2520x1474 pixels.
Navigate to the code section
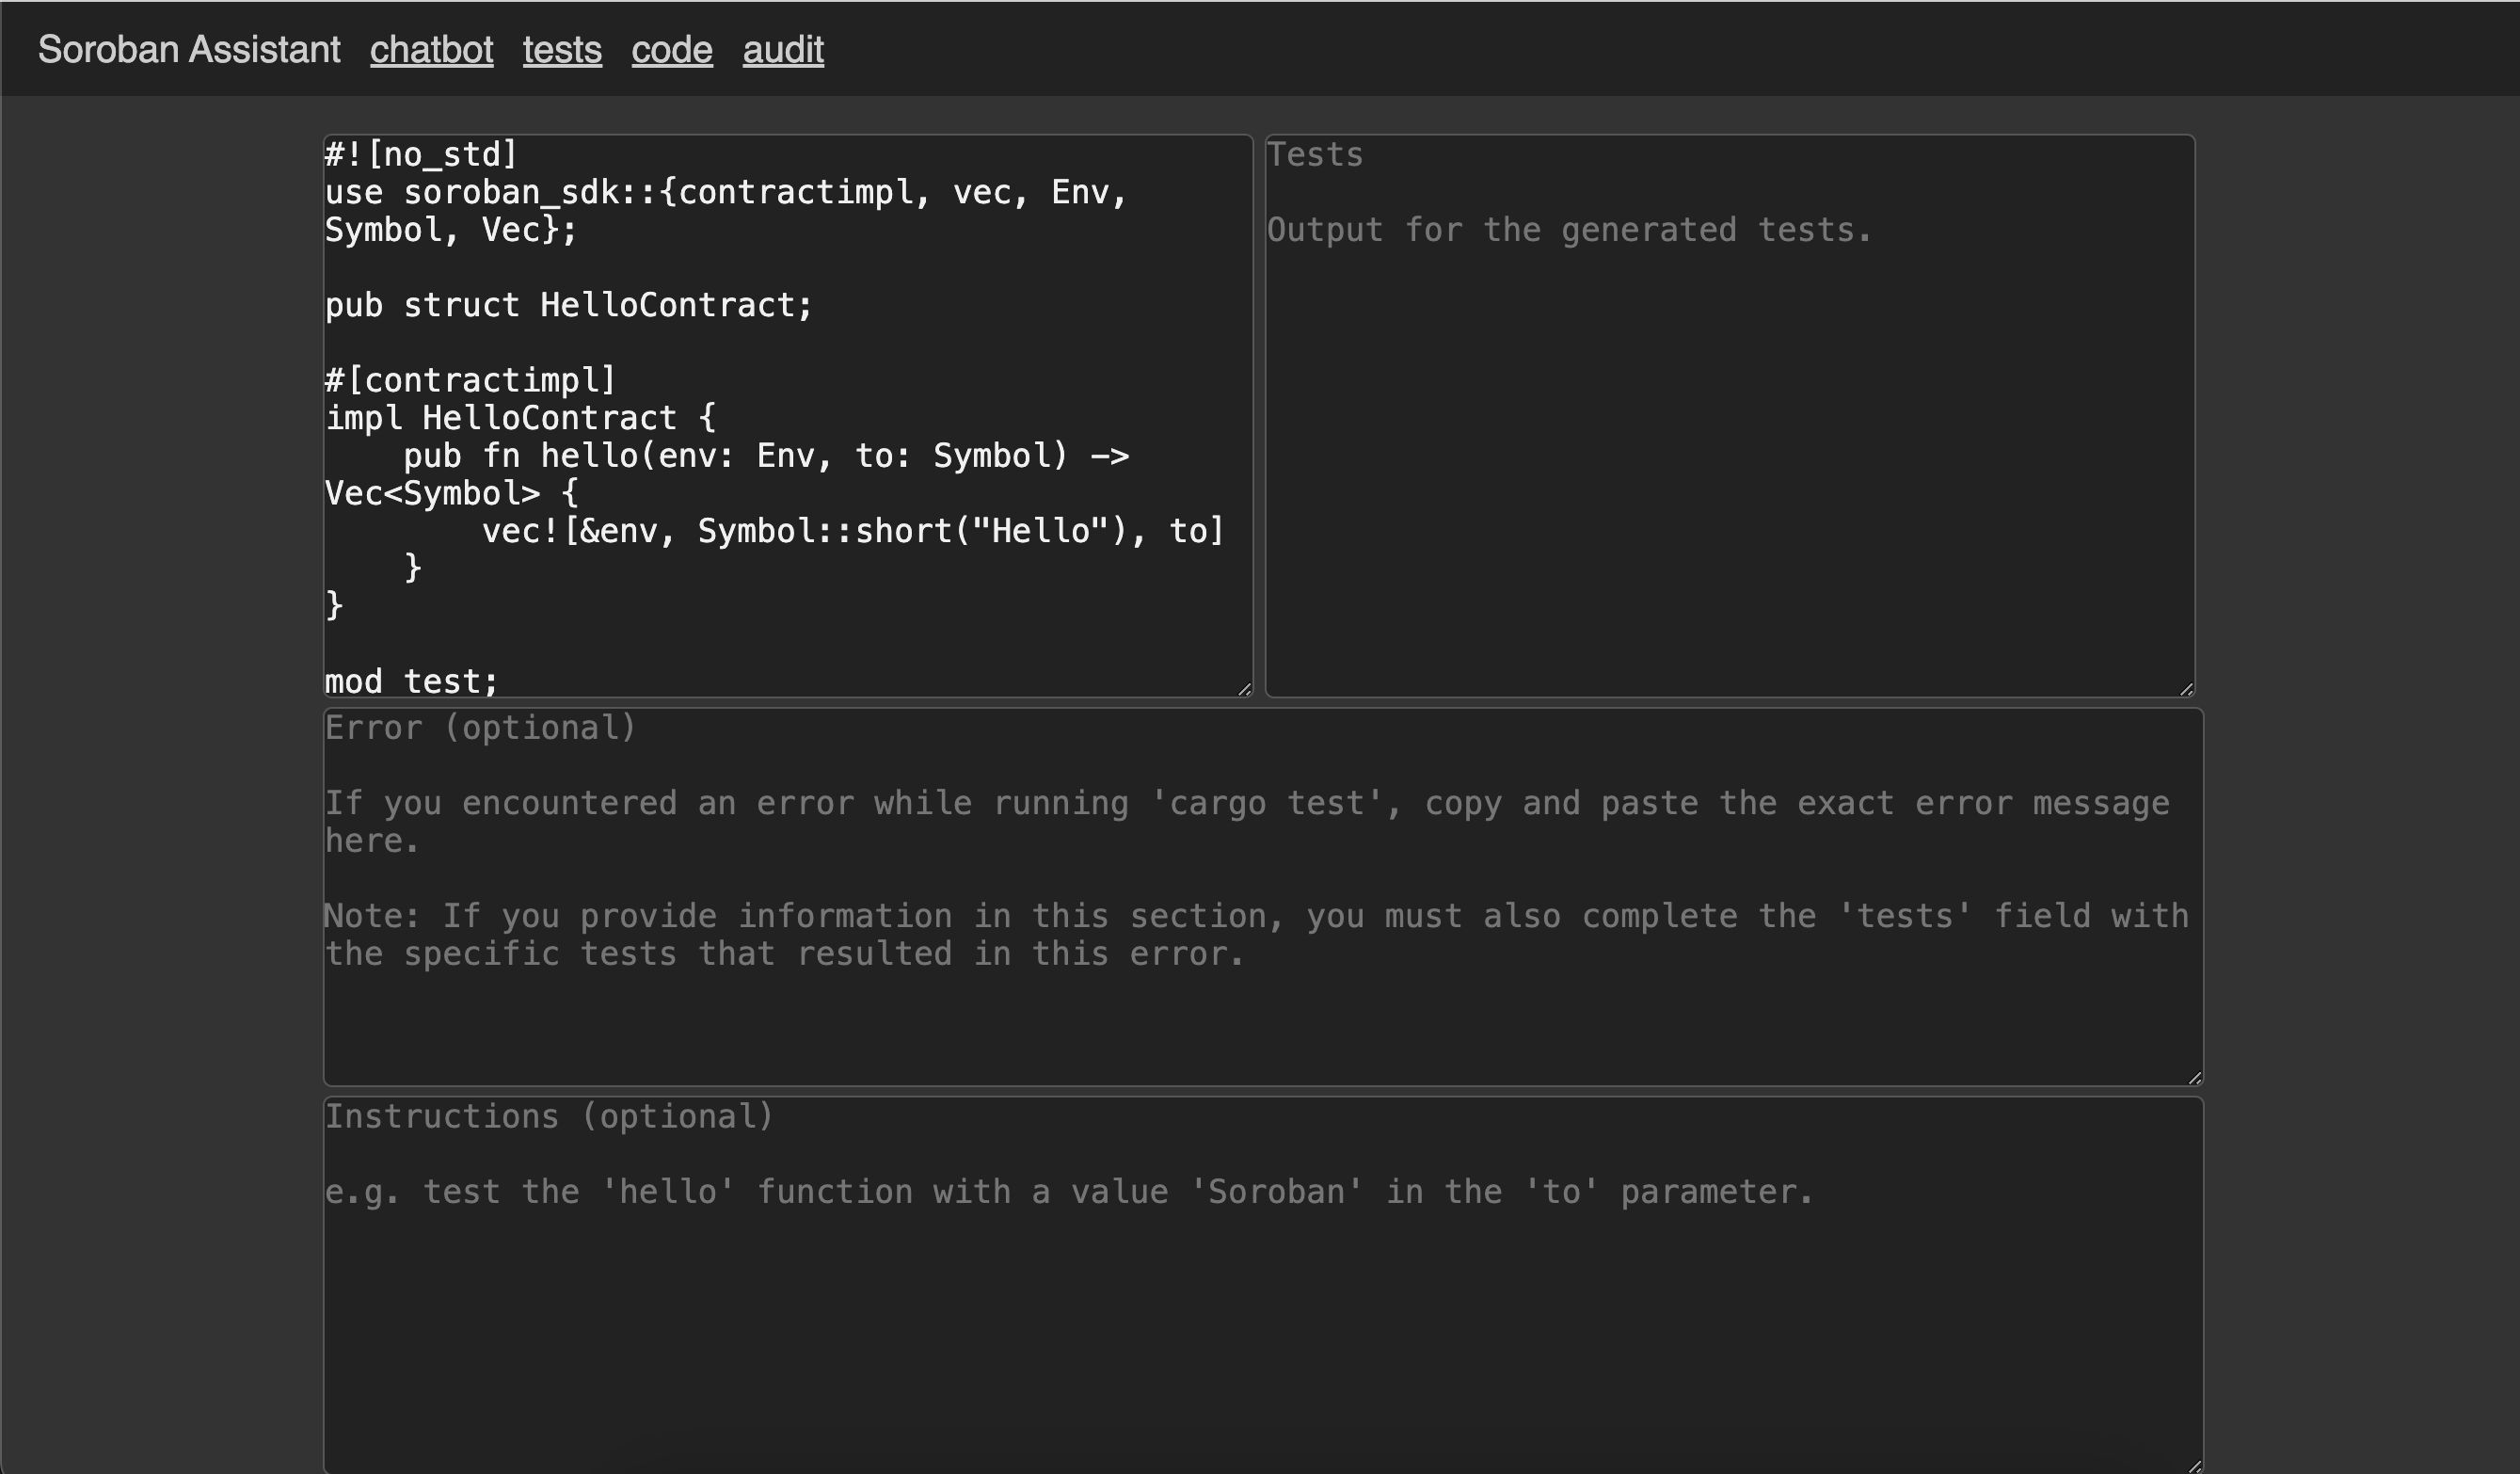671,49
